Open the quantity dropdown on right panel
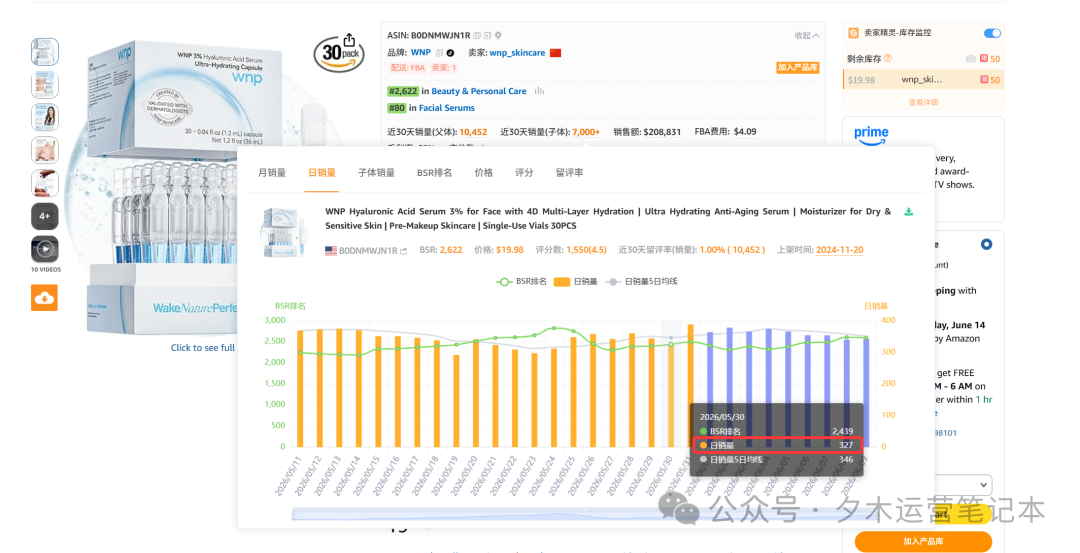1080x553 pixels. pos(964,484)
